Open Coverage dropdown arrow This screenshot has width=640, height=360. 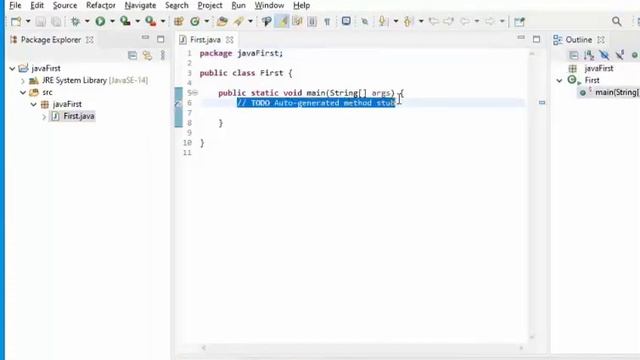coord(138,21)
